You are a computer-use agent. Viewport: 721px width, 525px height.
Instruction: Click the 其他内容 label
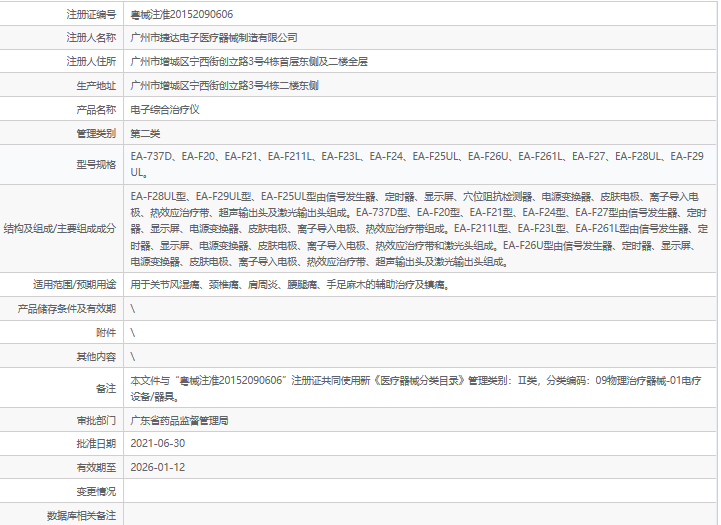tap(96, 356)
